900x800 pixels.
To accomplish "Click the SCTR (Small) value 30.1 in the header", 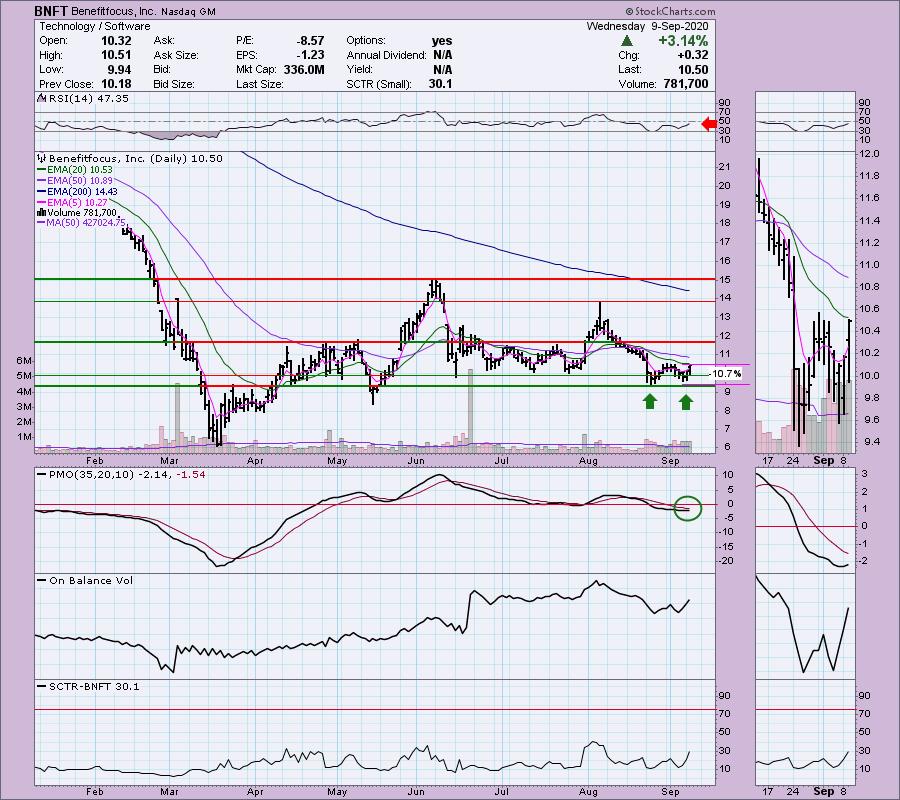I will (x=440, y=84).
